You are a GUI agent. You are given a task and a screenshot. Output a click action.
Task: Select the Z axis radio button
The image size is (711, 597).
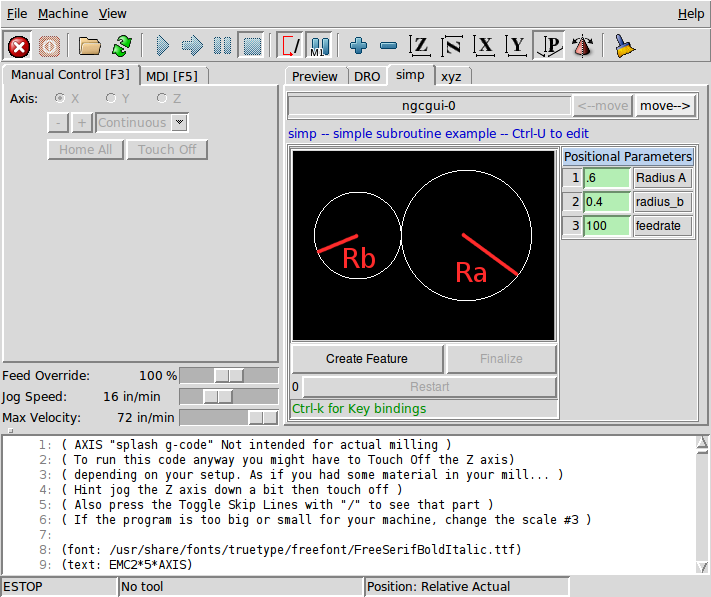tap(162, 98)
